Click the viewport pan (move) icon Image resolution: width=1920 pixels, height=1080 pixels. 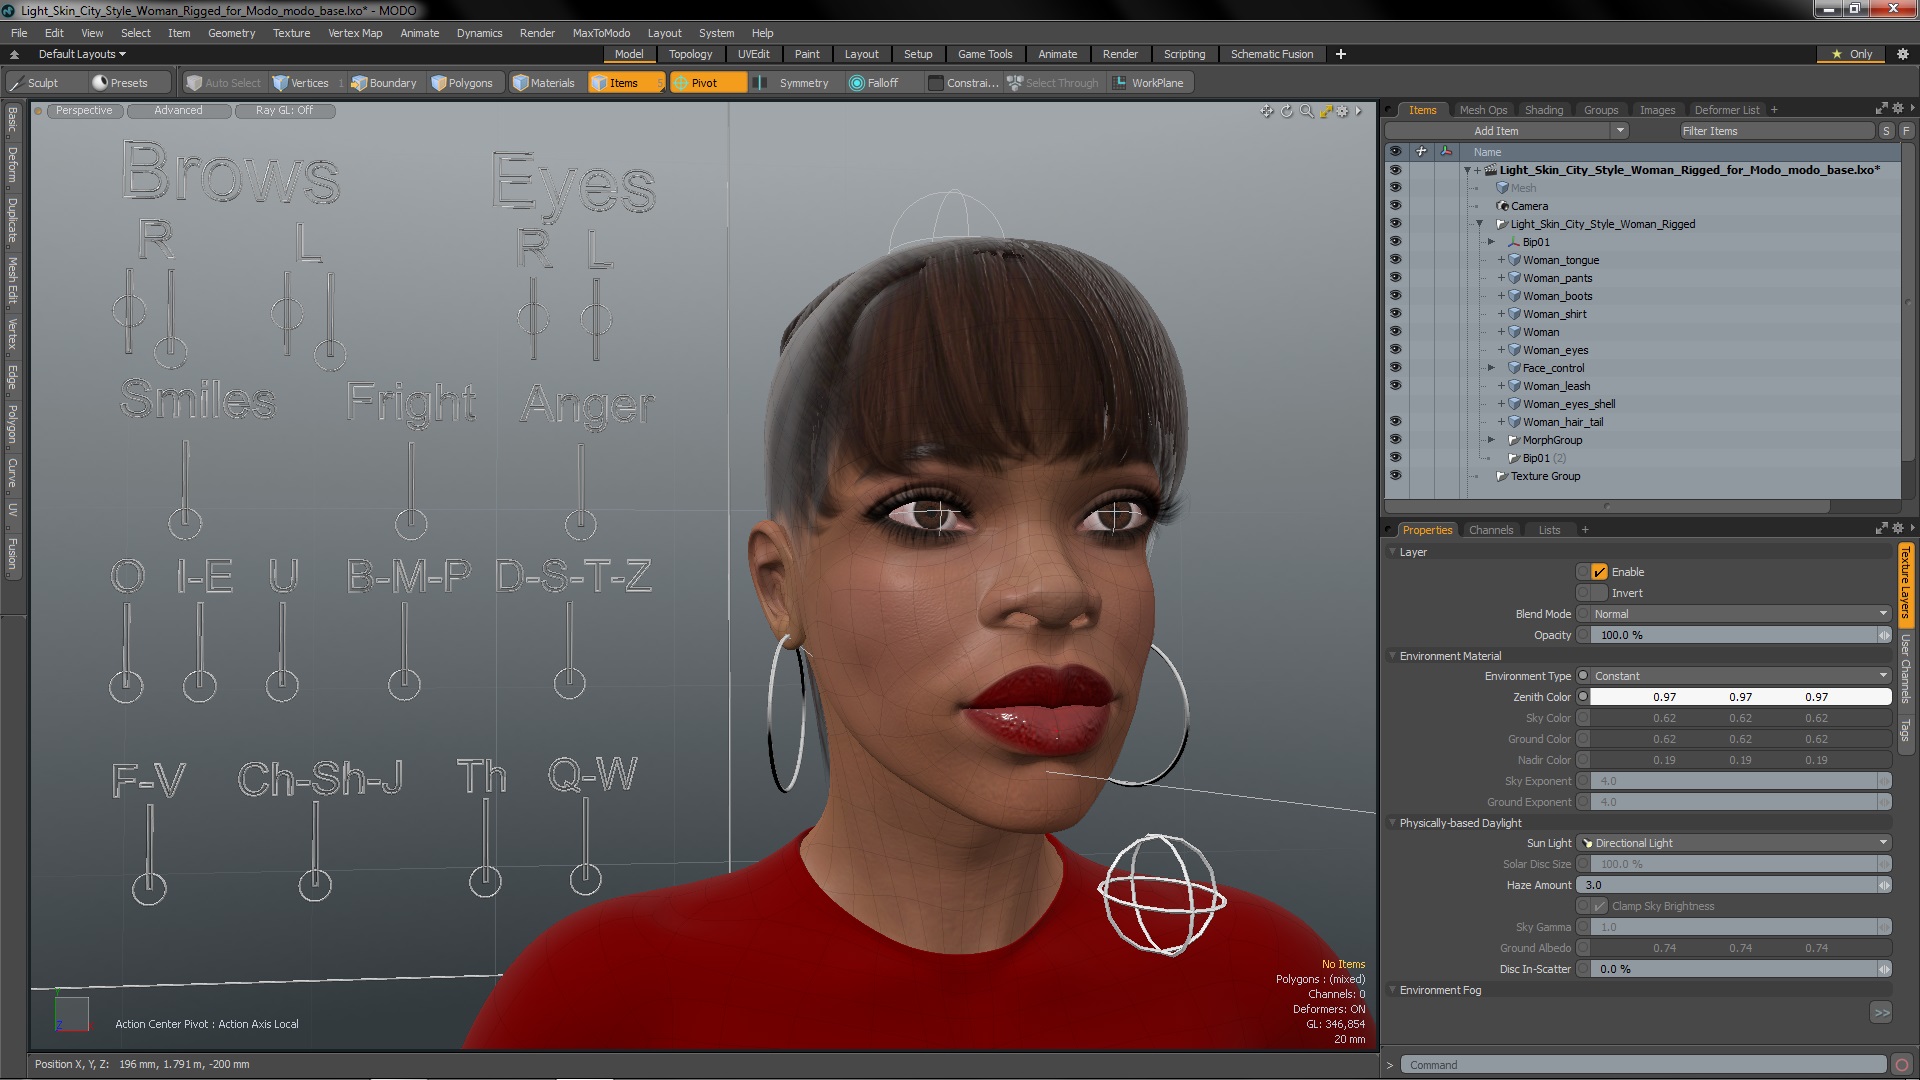1267,111
